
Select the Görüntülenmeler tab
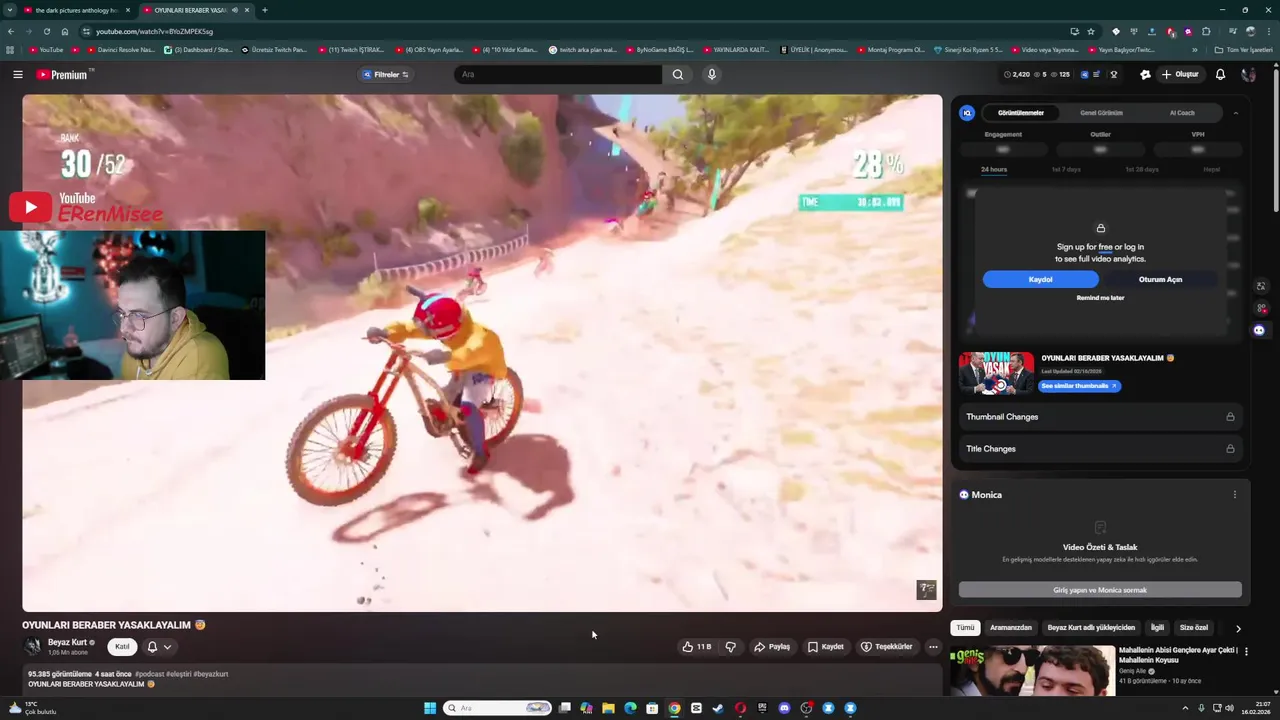click(x=1021, y=113)
